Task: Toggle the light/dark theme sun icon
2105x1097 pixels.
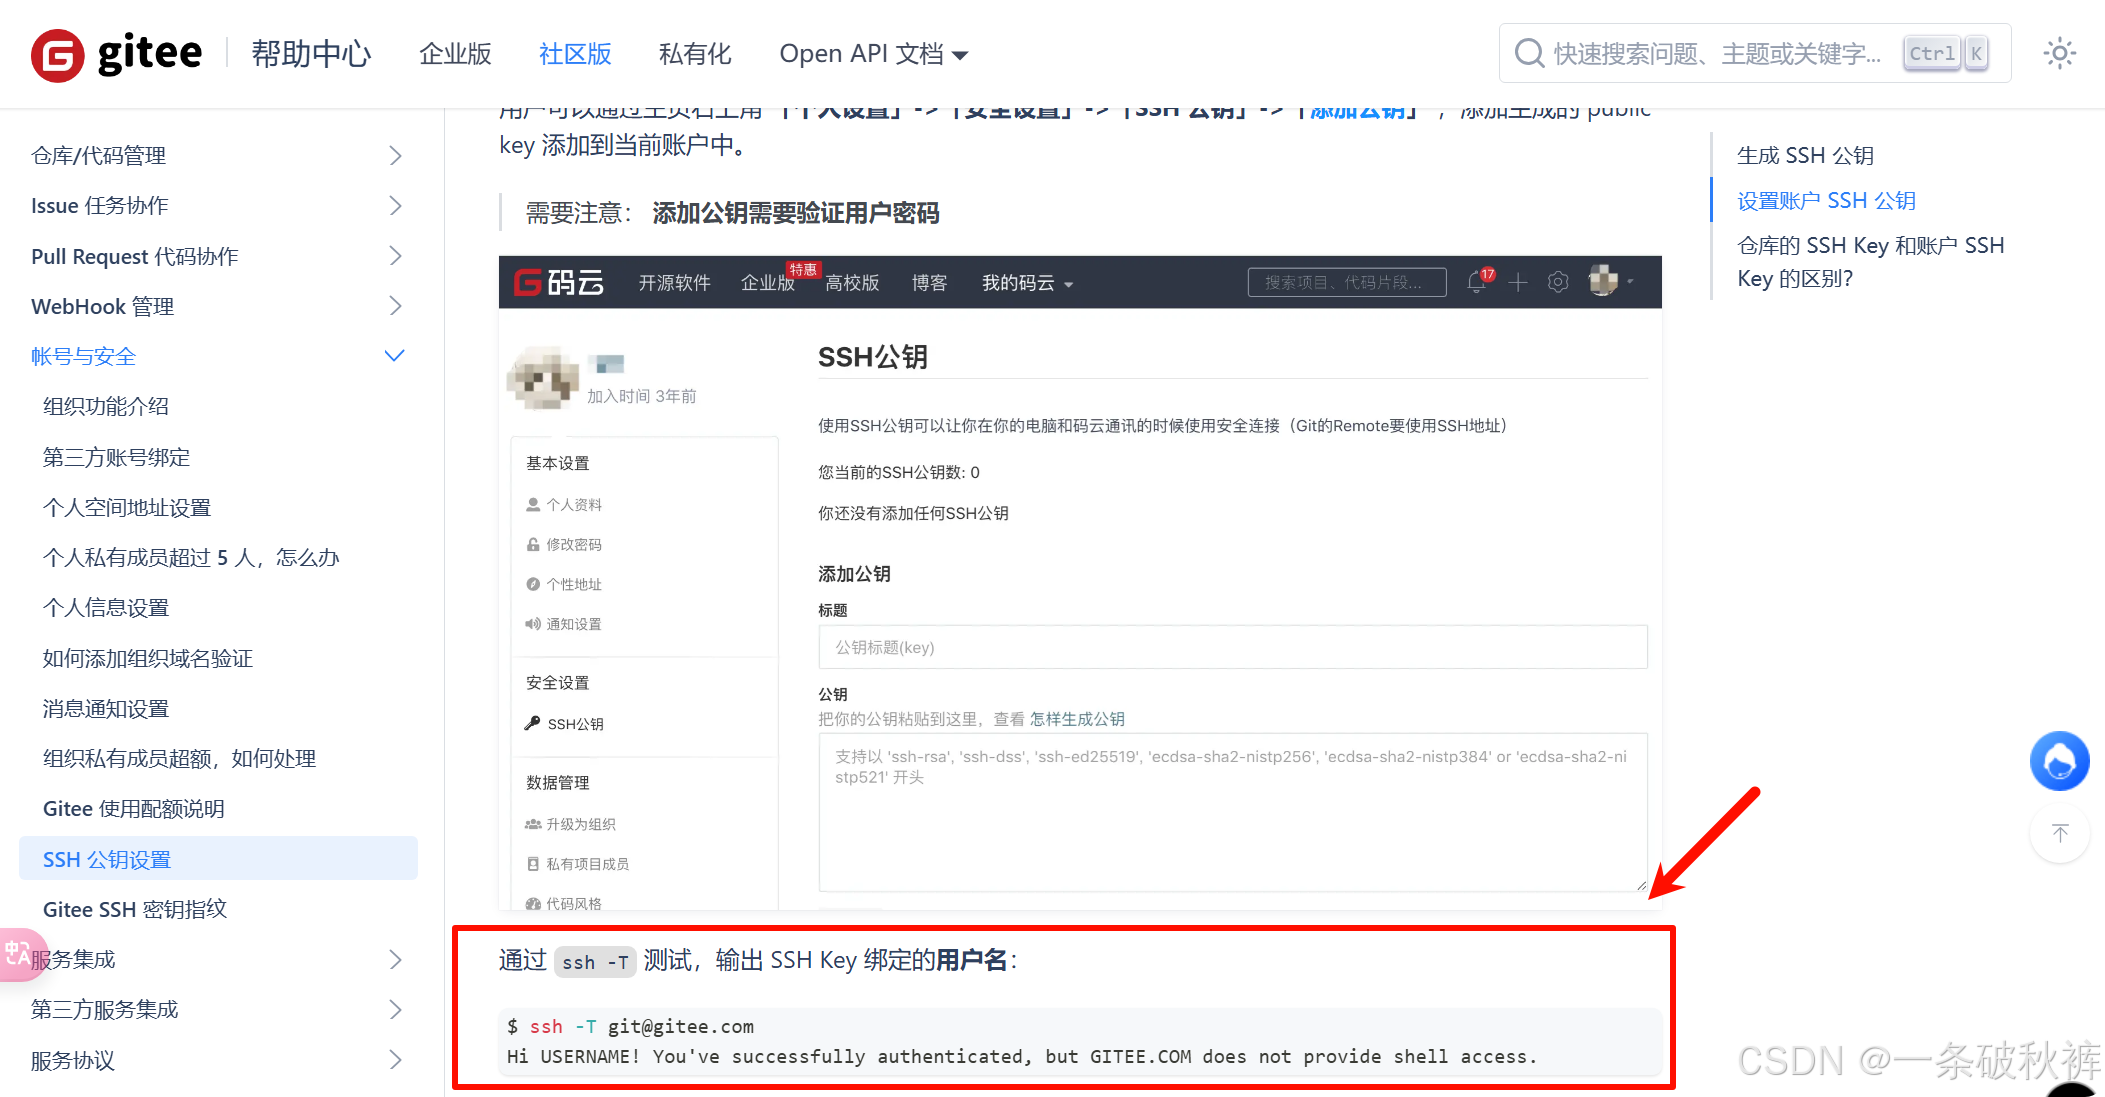Action: pos(2059,53)
